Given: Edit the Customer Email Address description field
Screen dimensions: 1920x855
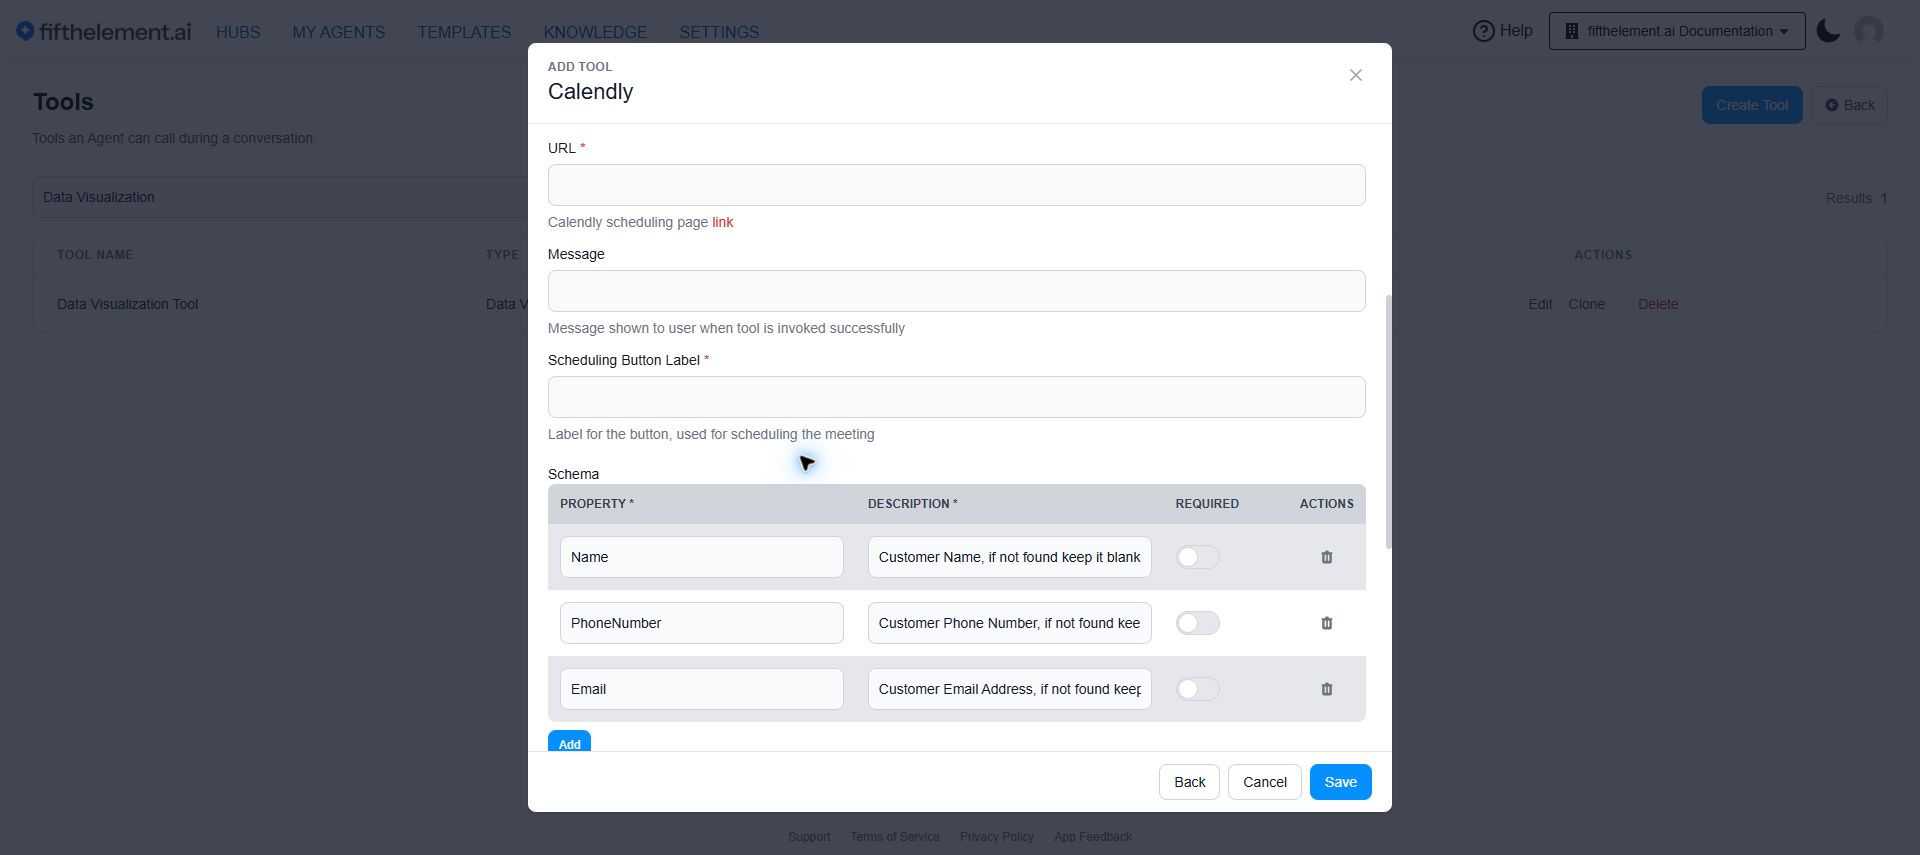Looking at the screenshot, I should point(1009,689).
